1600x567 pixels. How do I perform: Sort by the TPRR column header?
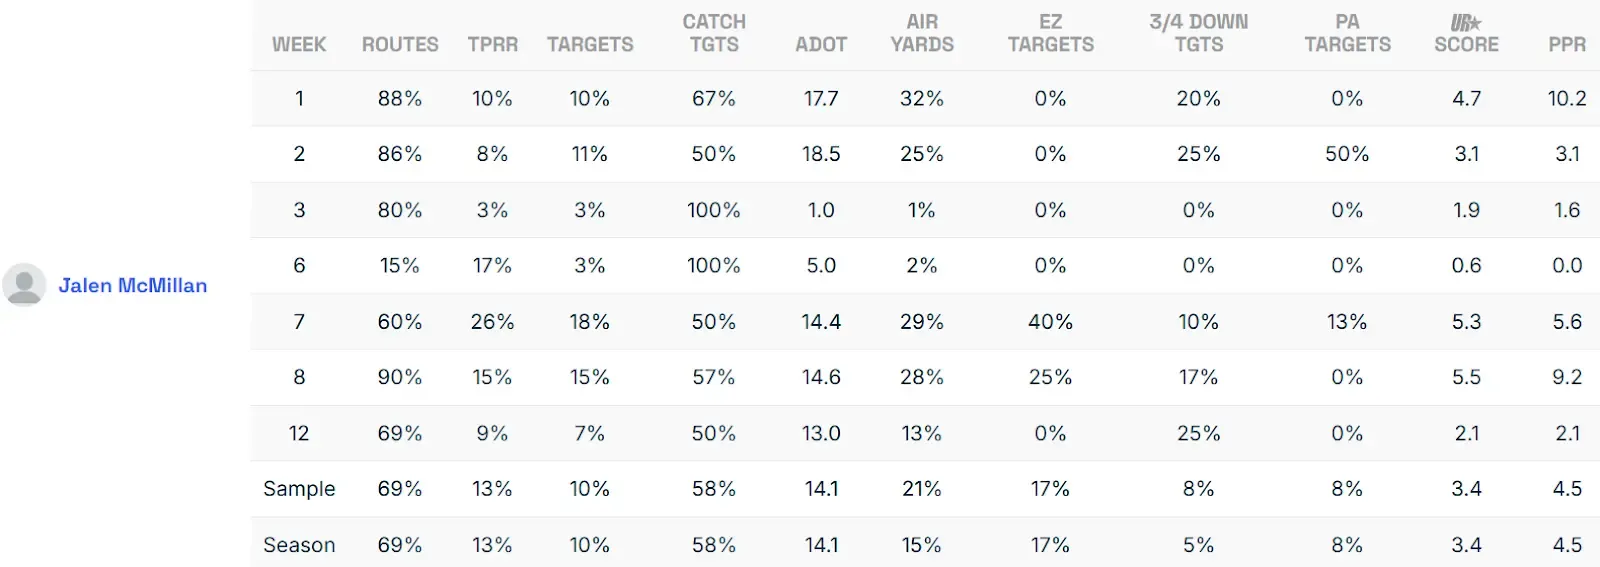click(x=493, y=45)
